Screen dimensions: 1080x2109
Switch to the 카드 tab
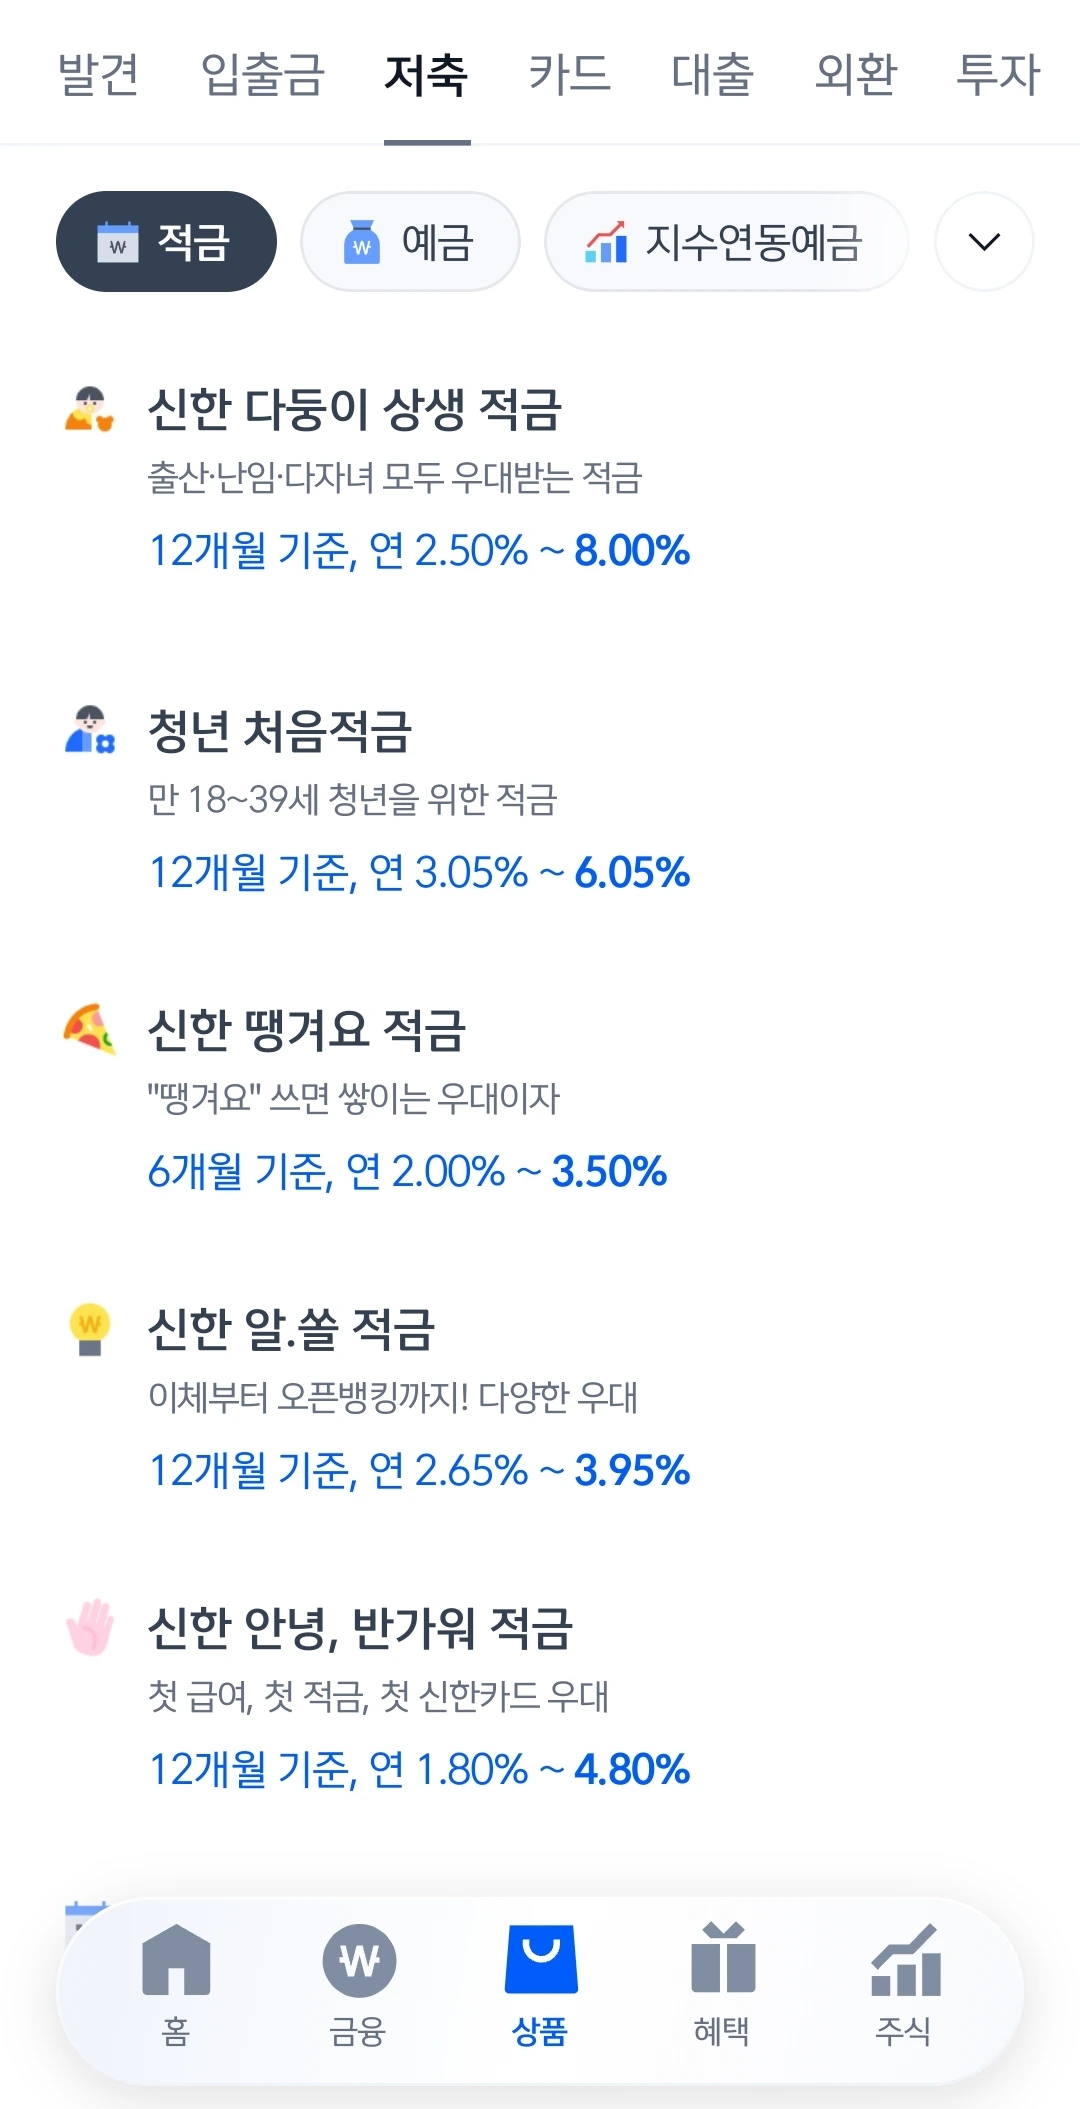pyautogui.click(x=569, y=75)
